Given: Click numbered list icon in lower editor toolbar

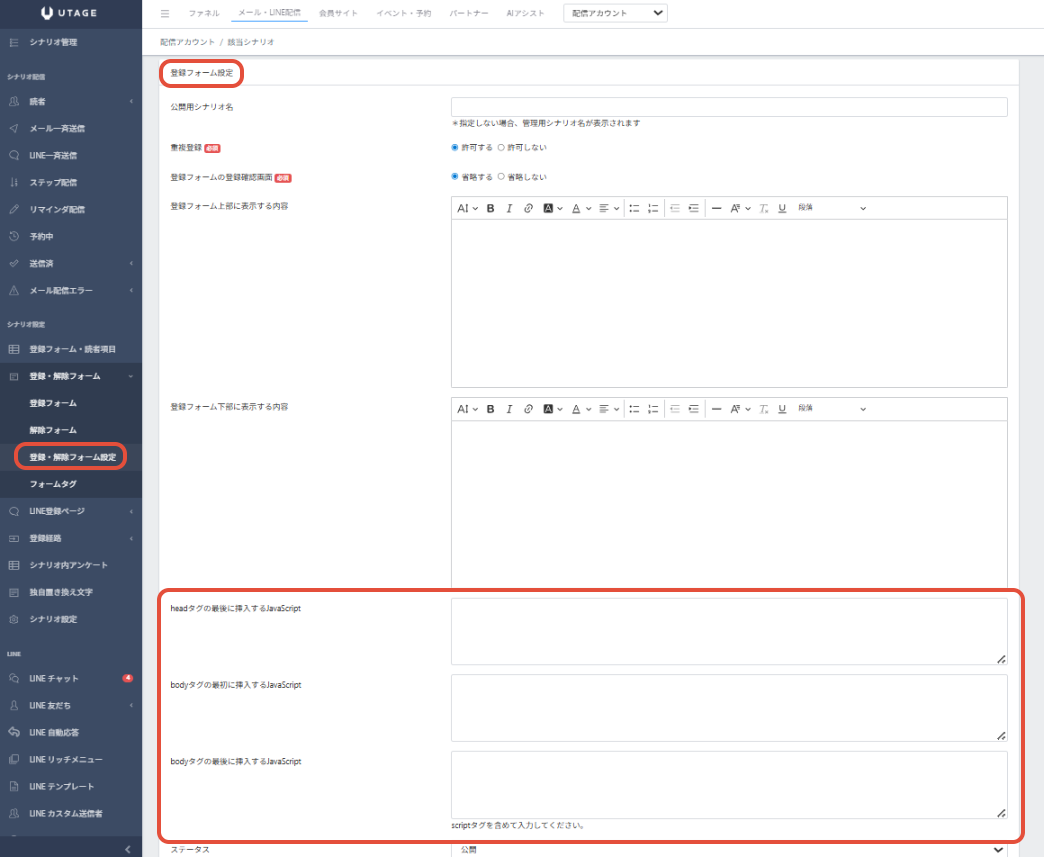Looking at the screenshot, I should tap(652, 409).
